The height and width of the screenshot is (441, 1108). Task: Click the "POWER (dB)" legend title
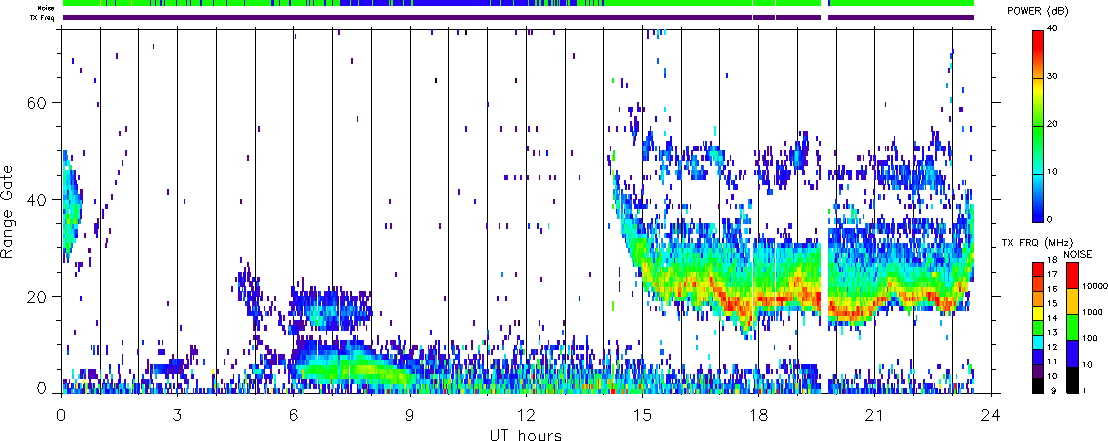[1037, 11]
